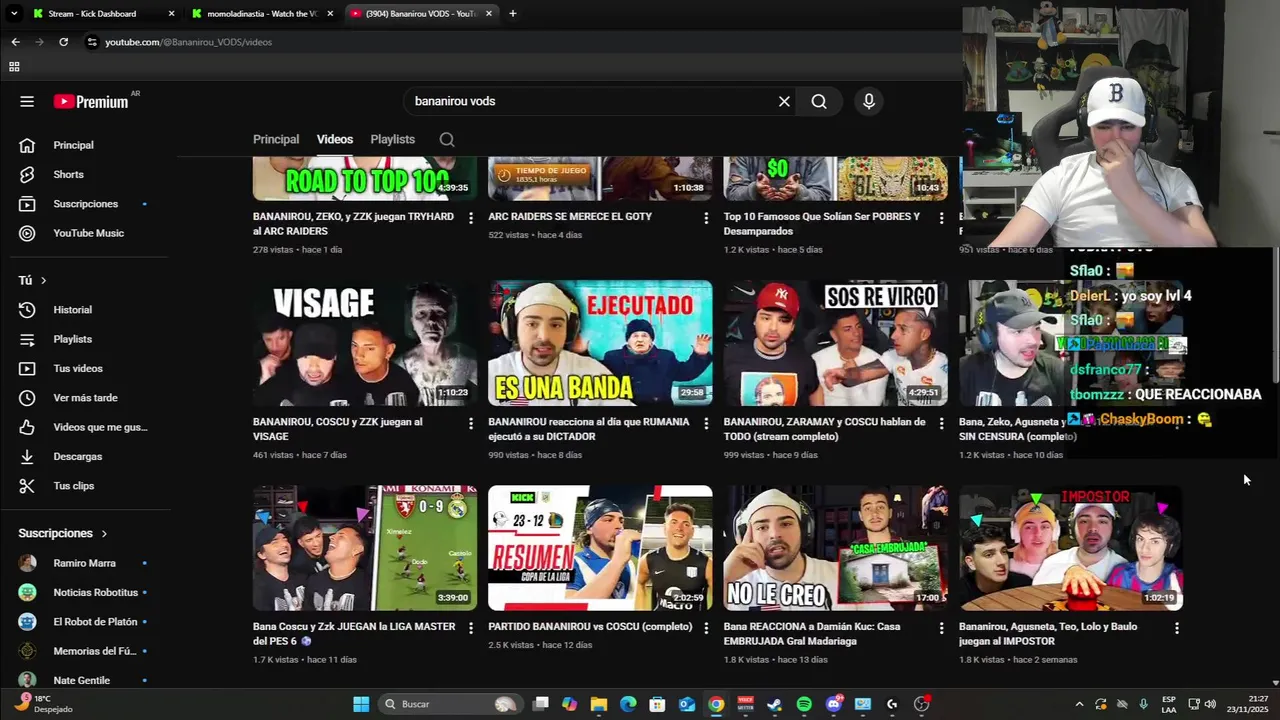
Task: Open Ramiro Marra subscription channel
Action: [x=85, y=563]
